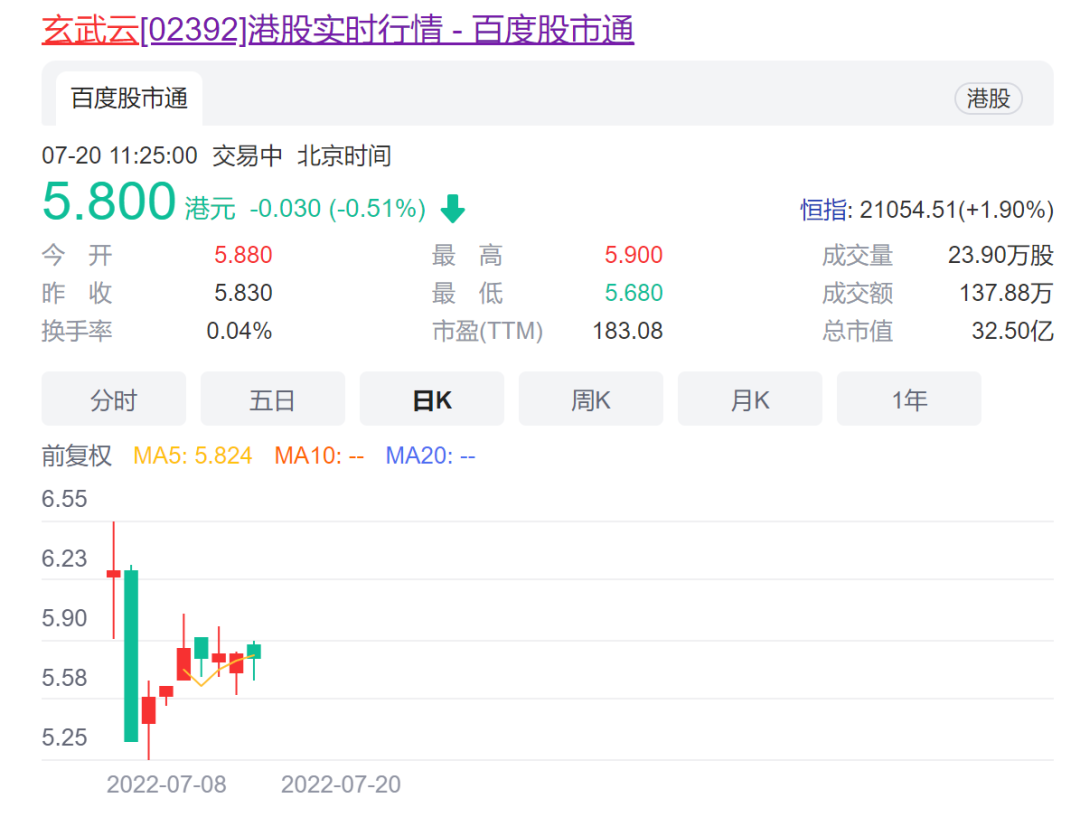Click the tall green candlestick on chart
Image resolution: width=1080 pixels, height=817 pixels.
pos(131,655)
